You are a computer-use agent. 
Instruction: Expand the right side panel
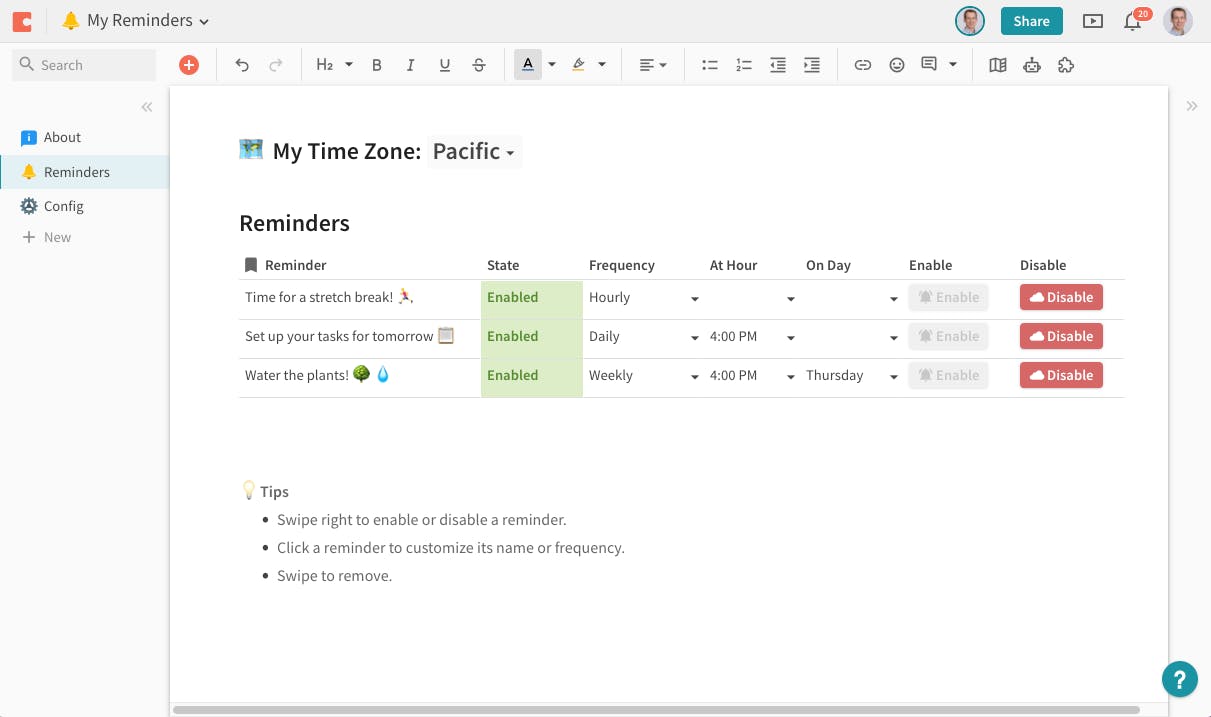coord(1191,106)
